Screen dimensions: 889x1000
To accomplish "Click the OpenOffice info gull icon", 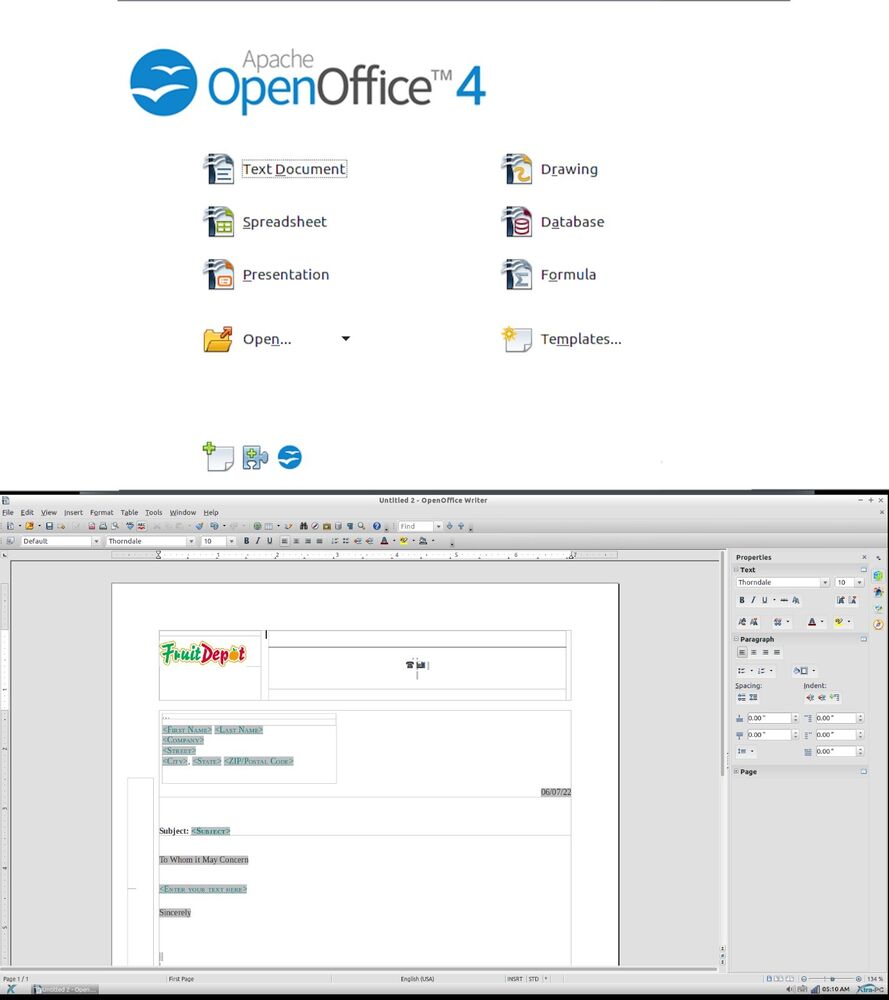I will [290, 457].
